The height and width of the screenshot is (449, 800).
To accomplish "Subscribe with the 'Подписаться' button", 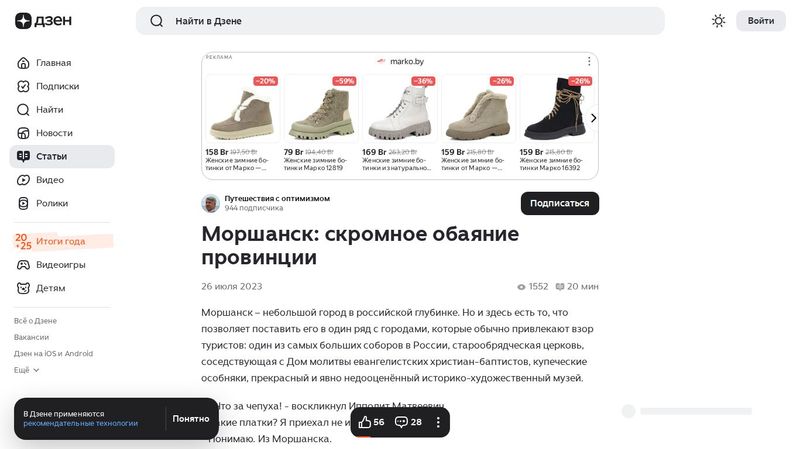I will pos(559,203).
